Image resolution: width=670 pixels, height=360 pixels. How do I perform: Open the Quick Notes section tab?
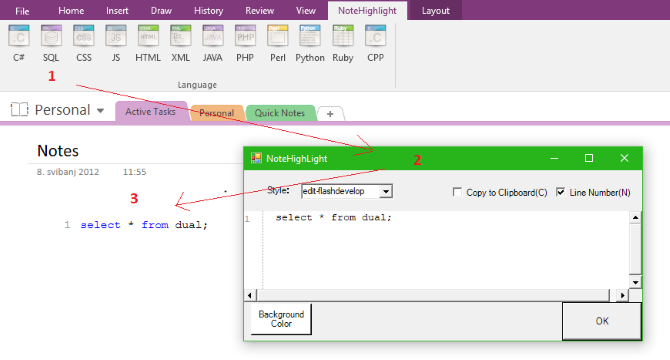pyautogui.click(x=280, y=113)
